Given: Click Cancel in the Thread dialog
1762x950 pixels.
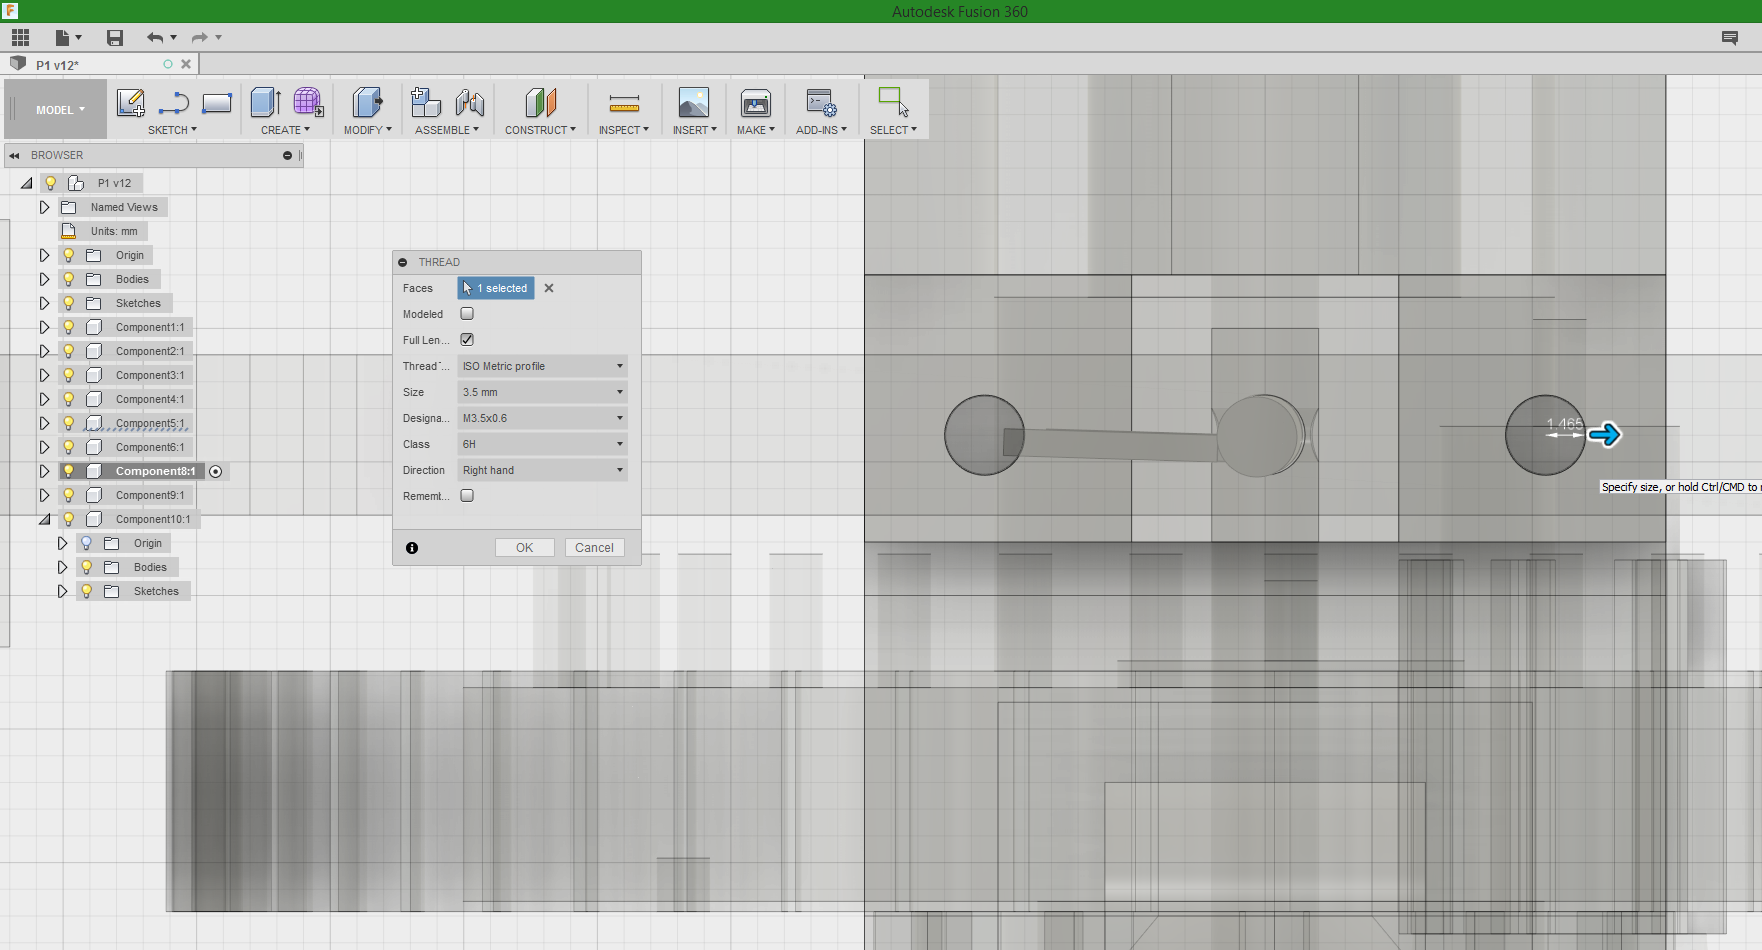Looking at the screenshot, I should [595, 548].
